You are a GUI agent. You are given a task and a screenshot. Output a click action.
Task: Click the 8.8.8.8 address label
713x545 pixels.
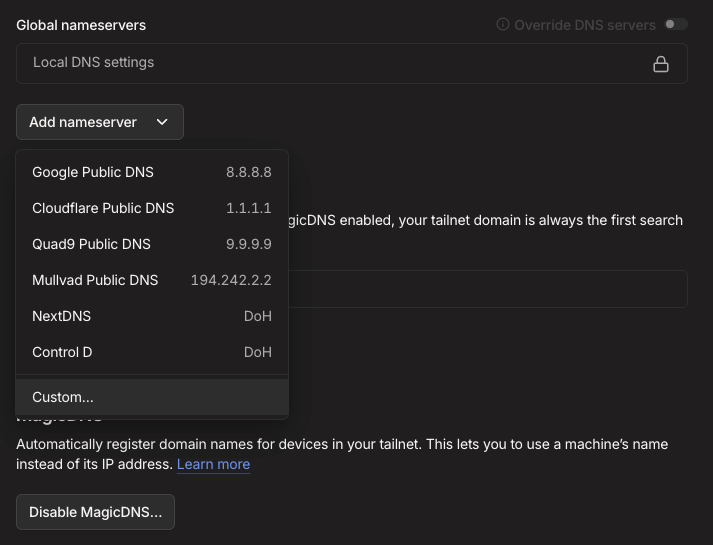click(248, 172)
